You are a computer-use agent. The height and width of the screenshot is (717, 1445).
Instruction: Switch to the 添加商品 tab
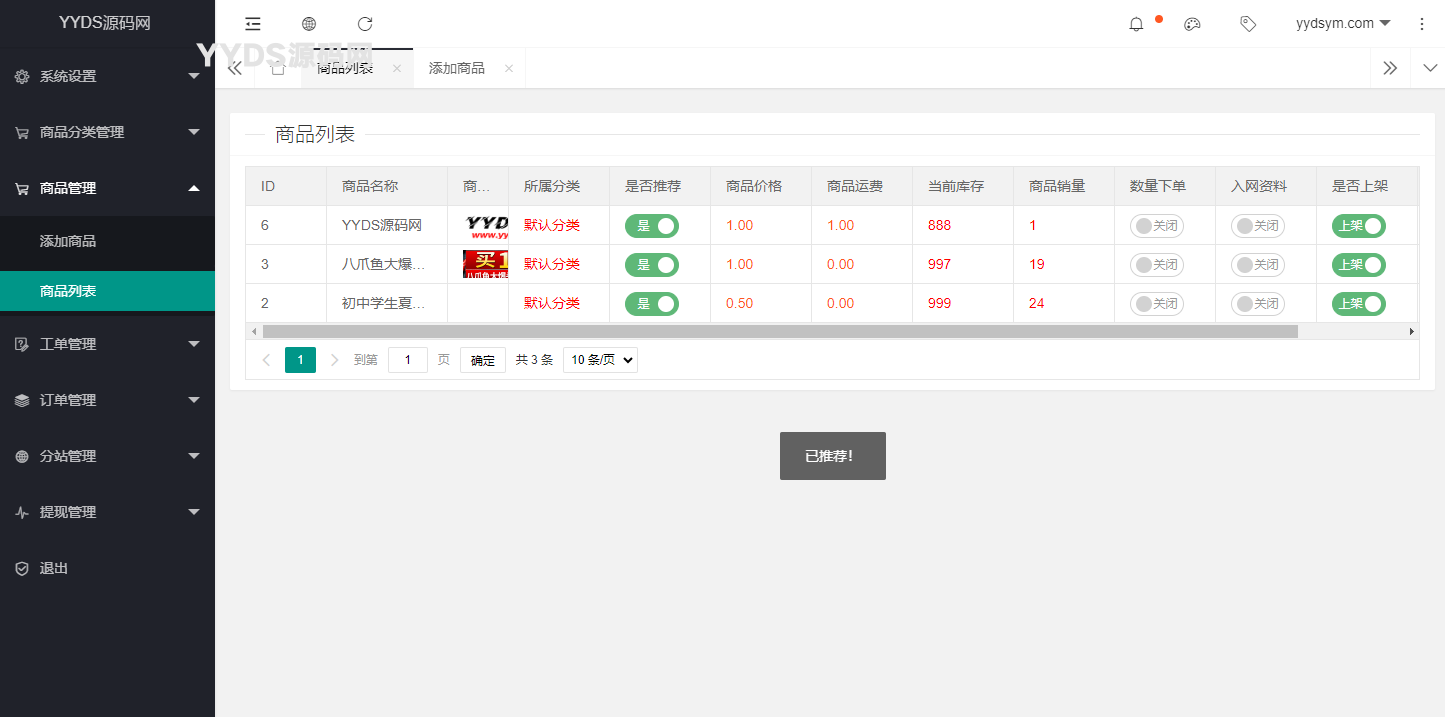(x=457, y=68)
